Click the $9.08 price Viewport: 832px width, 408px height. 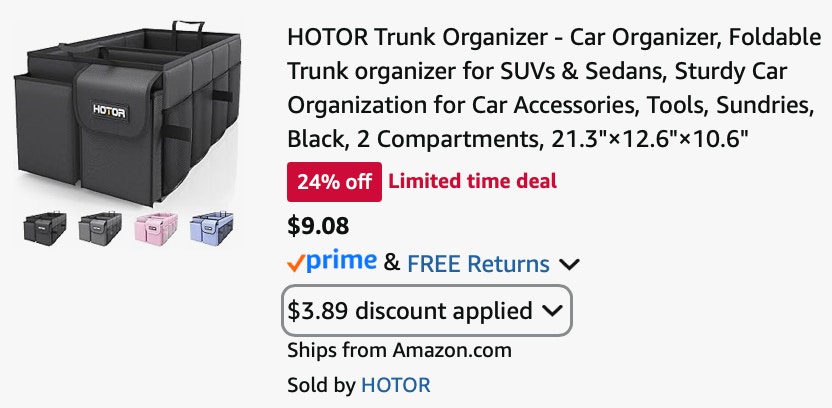[318, 226]
